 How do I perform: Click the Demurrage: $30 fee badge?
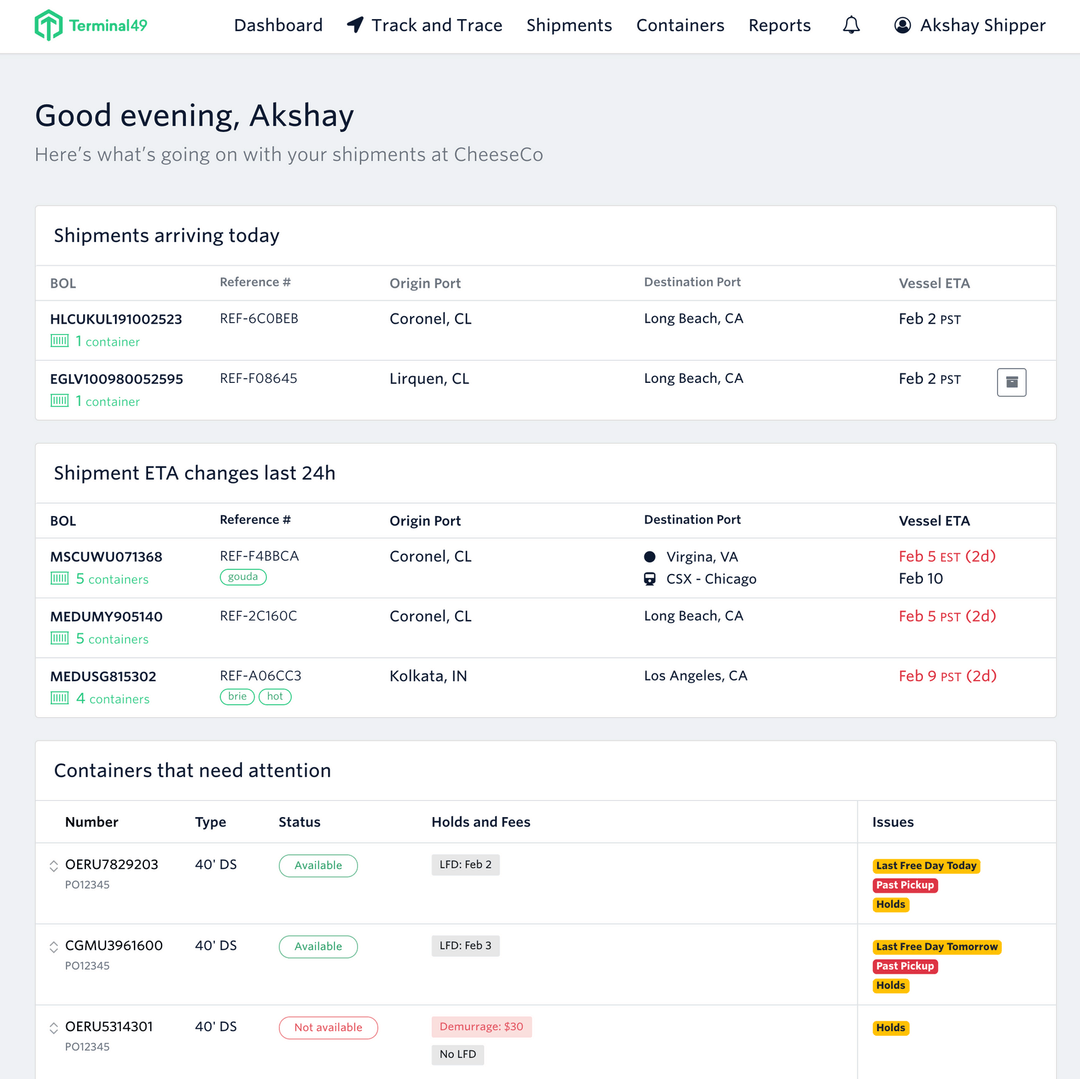click(481, 1026)
